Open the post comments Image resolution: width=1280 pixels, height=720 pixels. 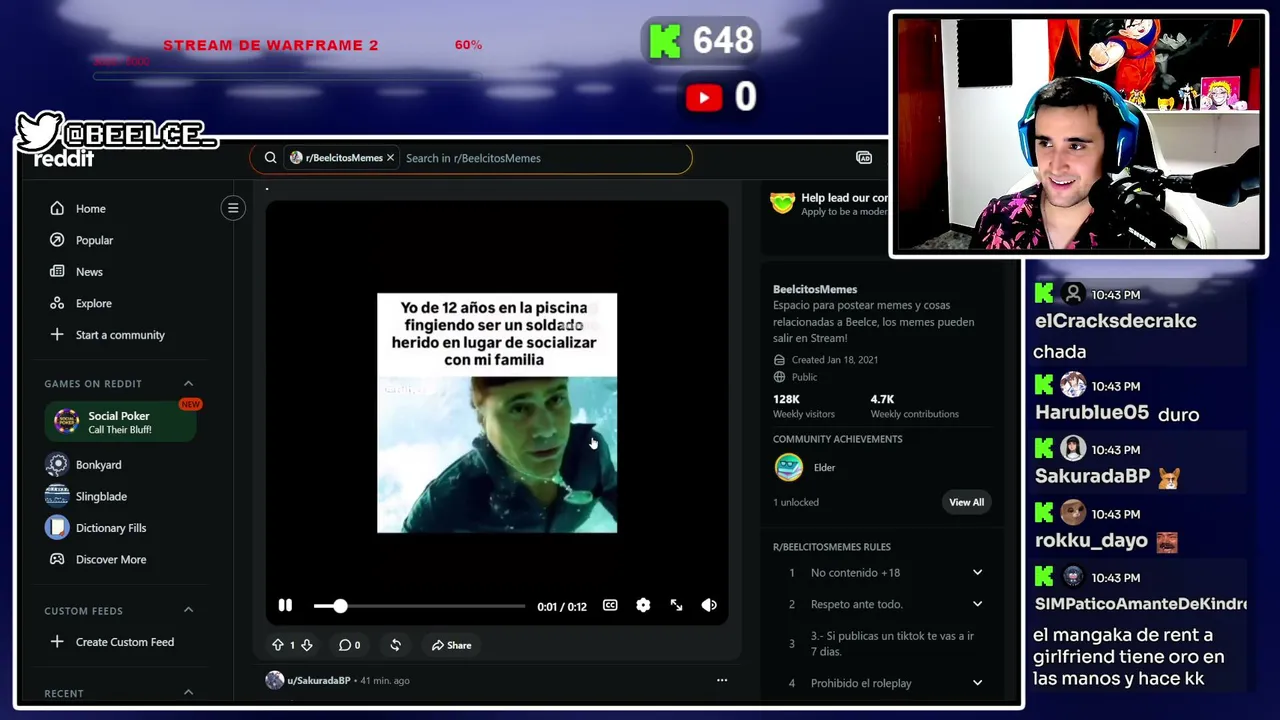tap(349, 645)
